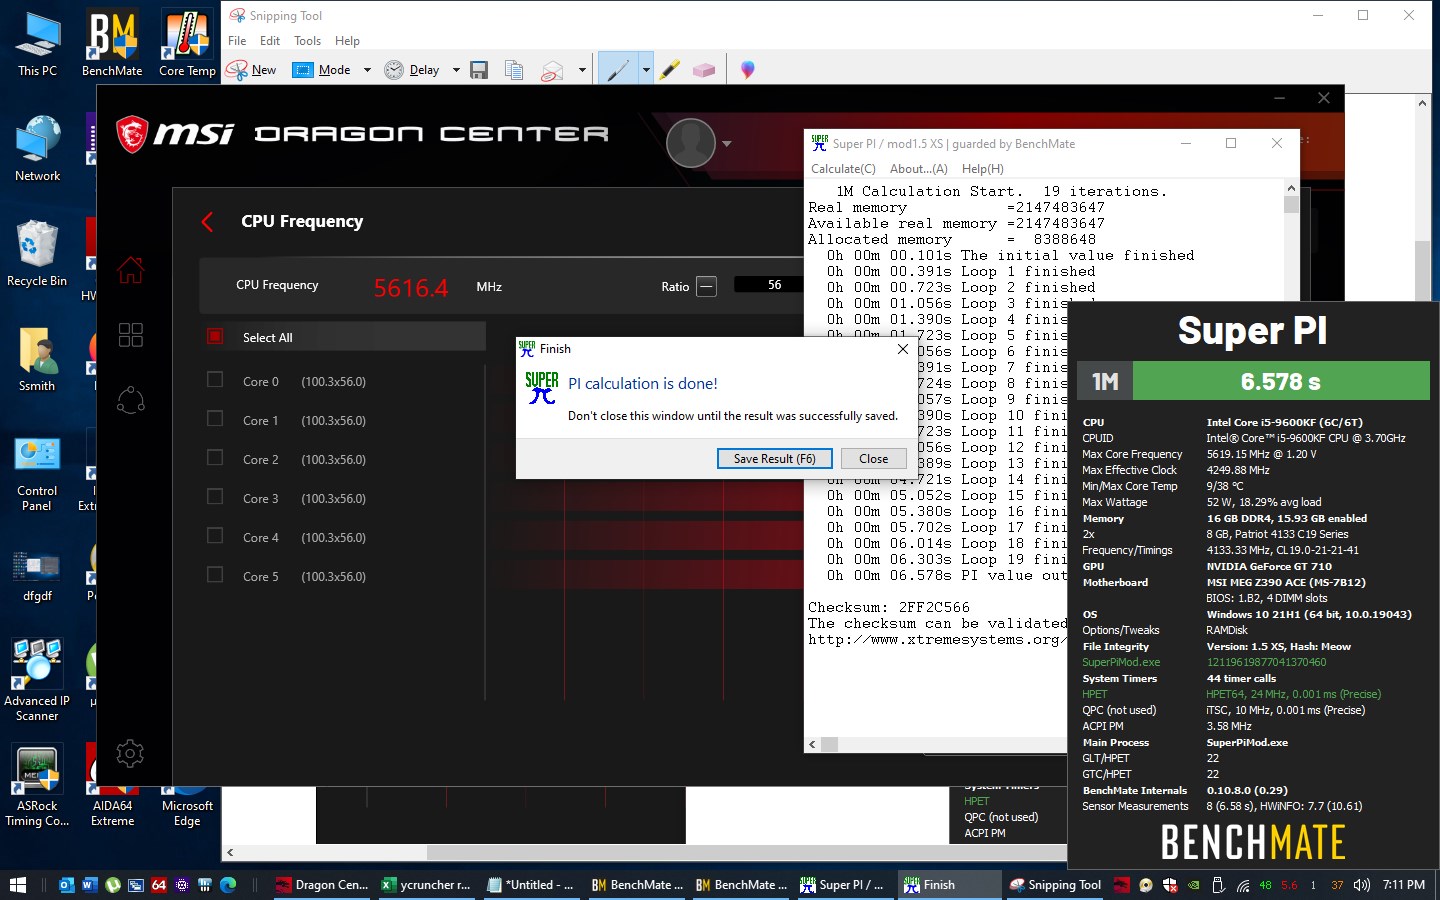
Task: Go back using the red arrow beside CPU Frequency
Action: 207,222
